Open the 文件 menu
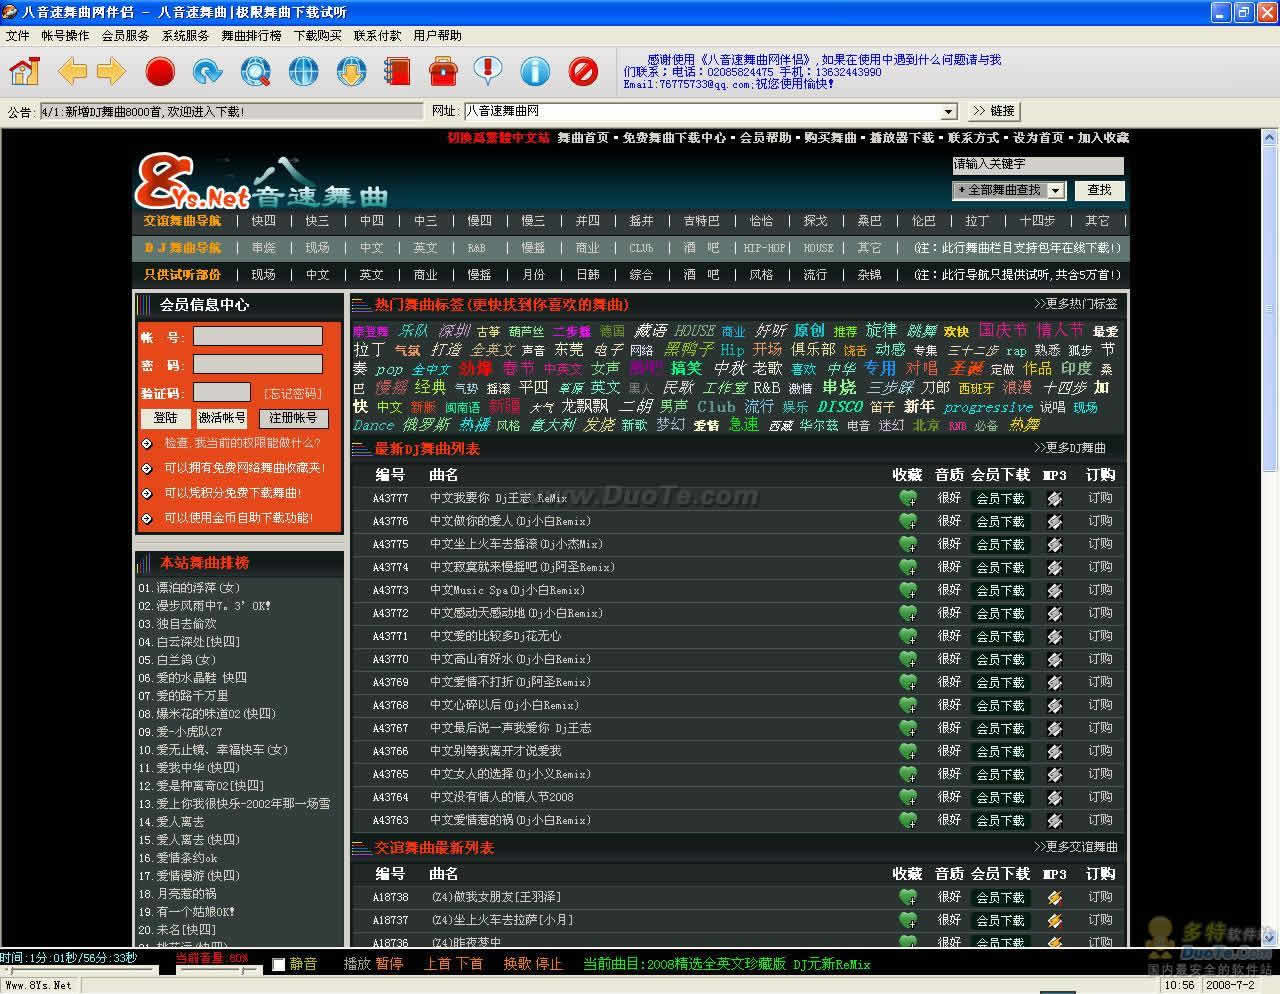This screenshot has width=1280, height=994. coord(18,36)
